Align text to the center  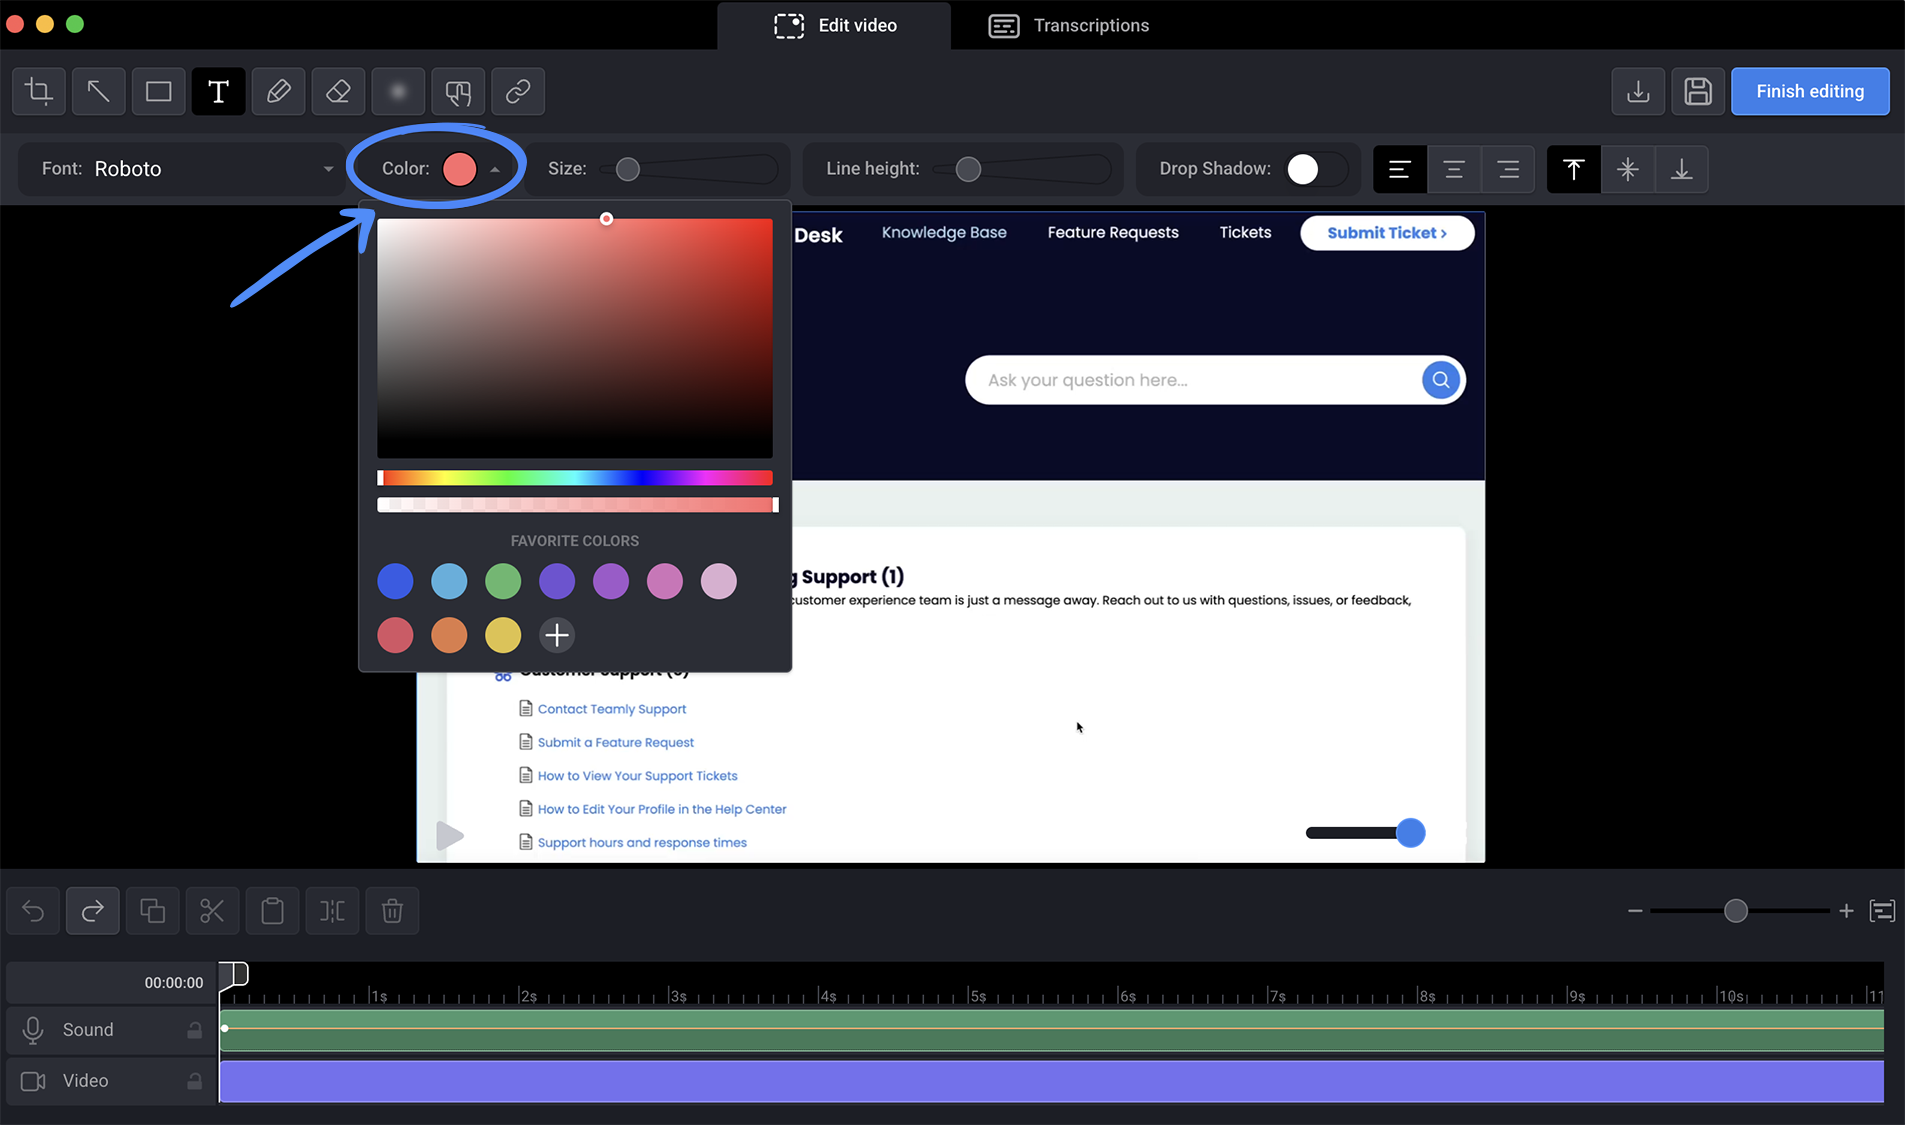tap(1454, 169)
